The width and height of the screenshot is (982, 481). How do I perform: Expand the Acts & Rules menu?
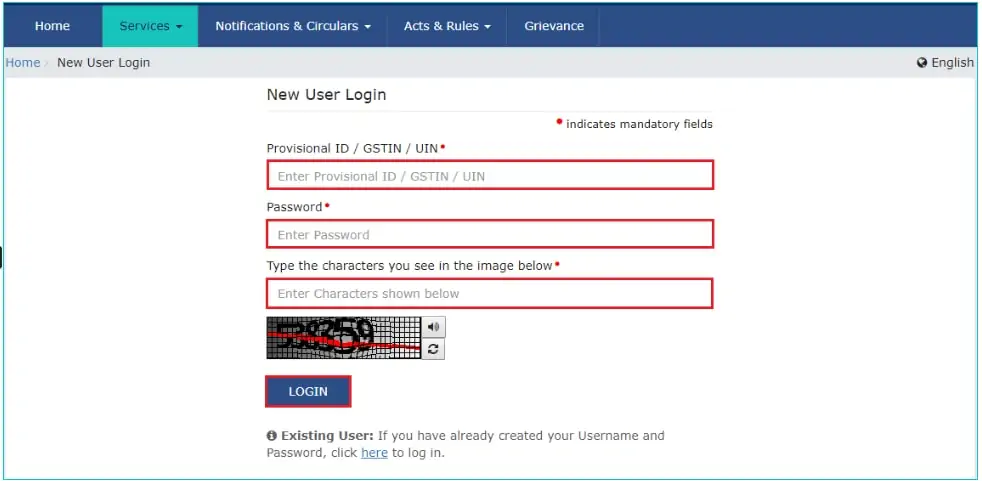[x=447, y=26]
